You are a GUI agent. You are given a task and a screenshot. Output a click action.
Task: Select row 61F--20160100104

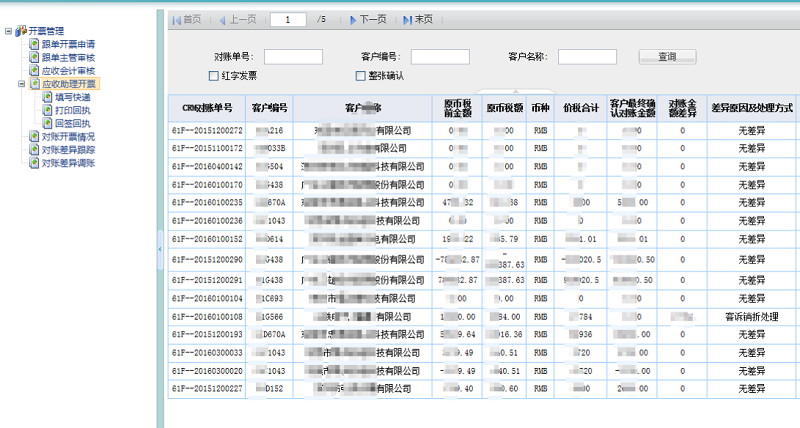tap(482, 298)
